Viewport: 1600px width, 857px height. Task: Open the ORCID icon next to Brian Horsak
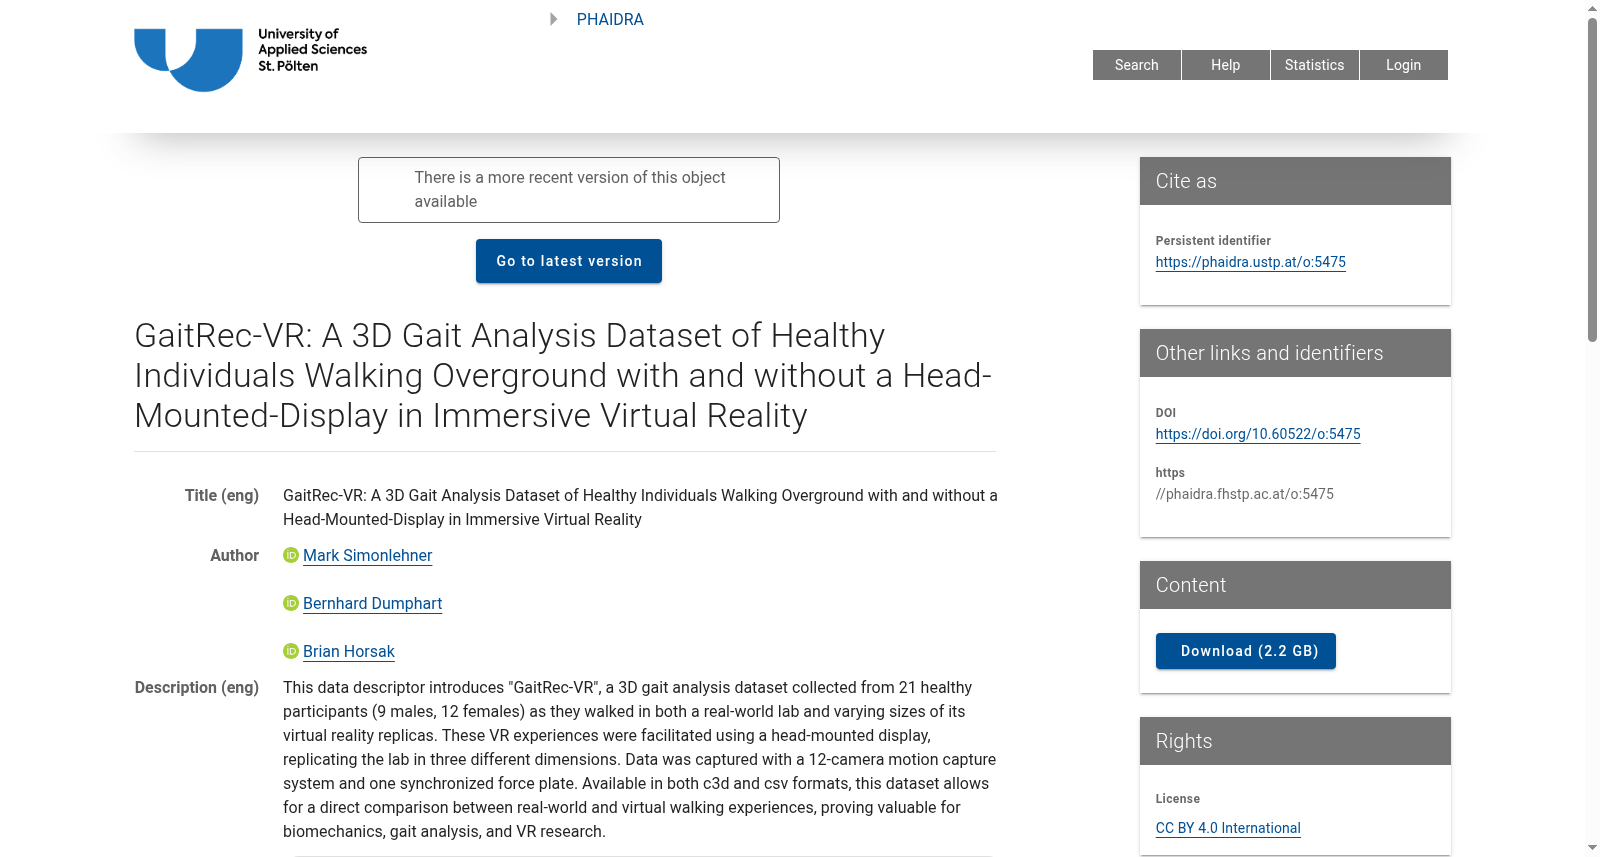pyautogui.click(x=291, y=651)
